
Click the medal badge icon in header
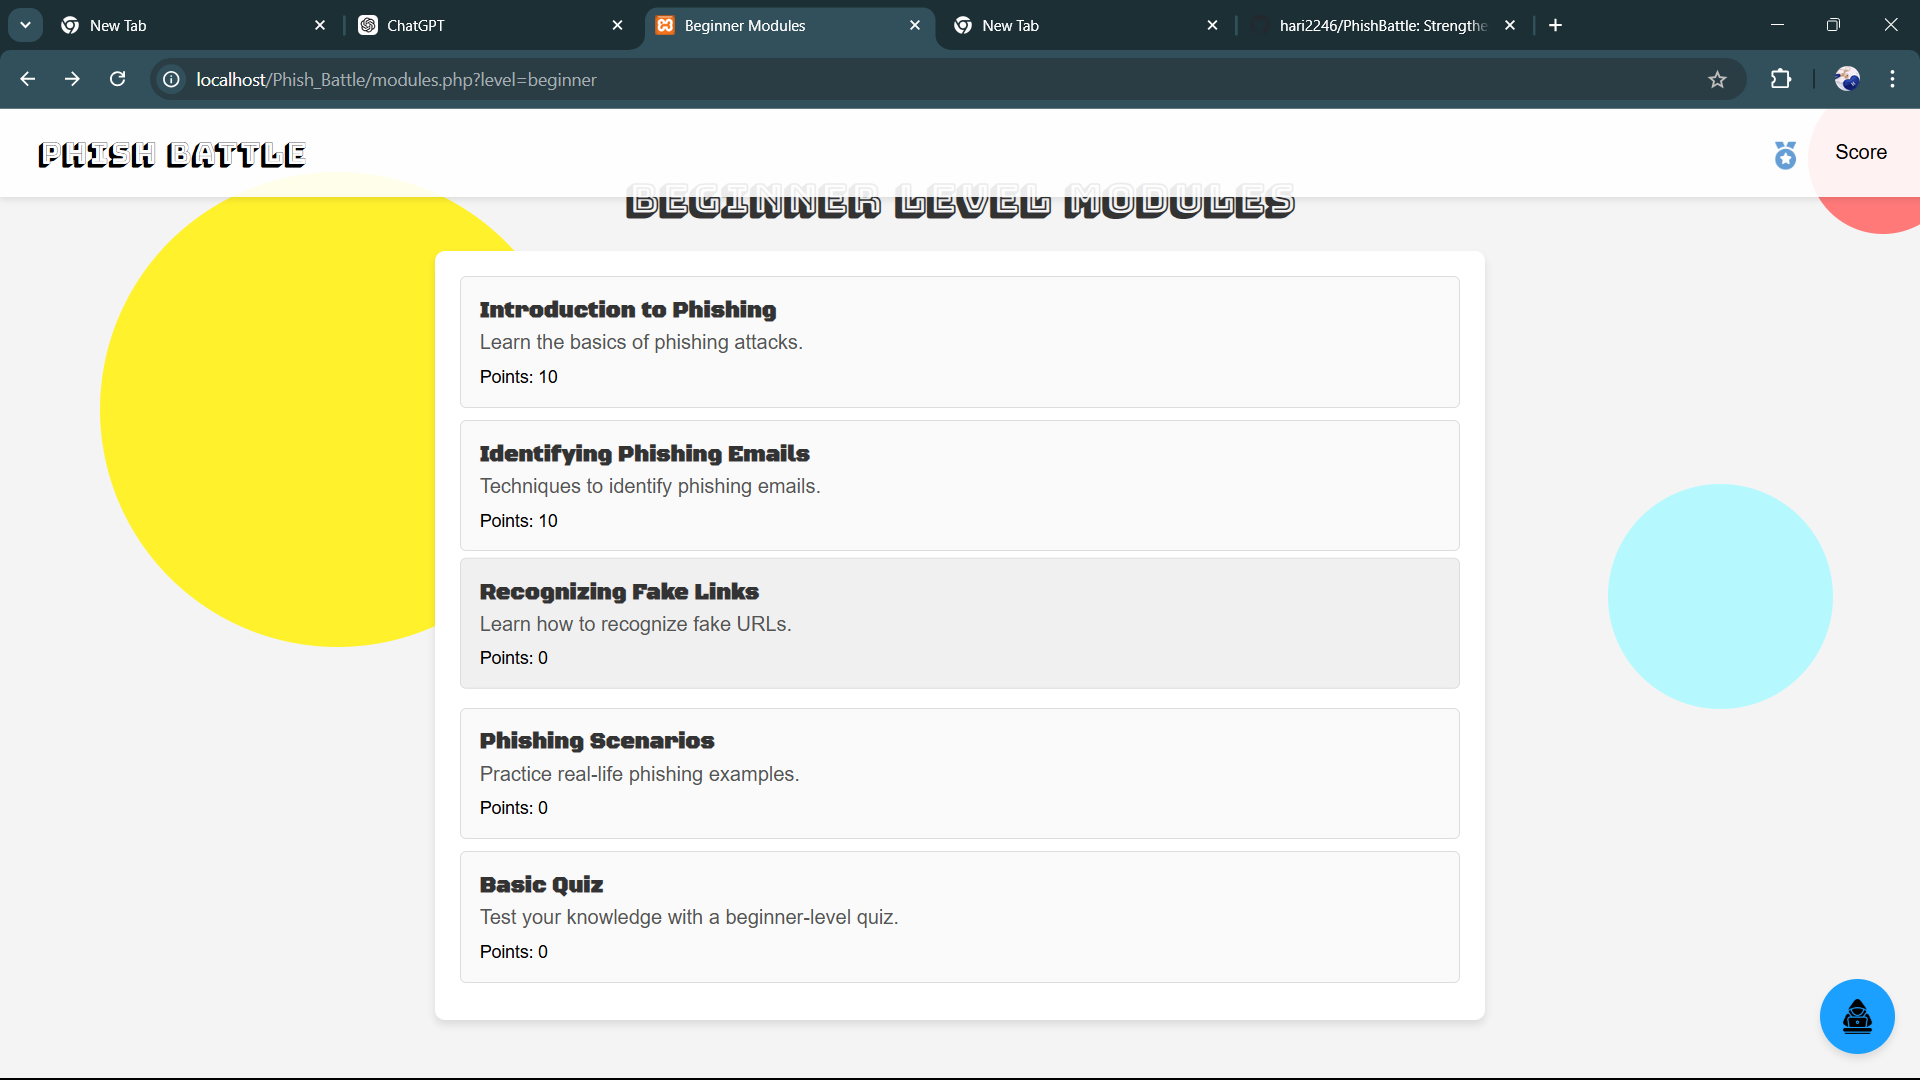coord(1785,155)
